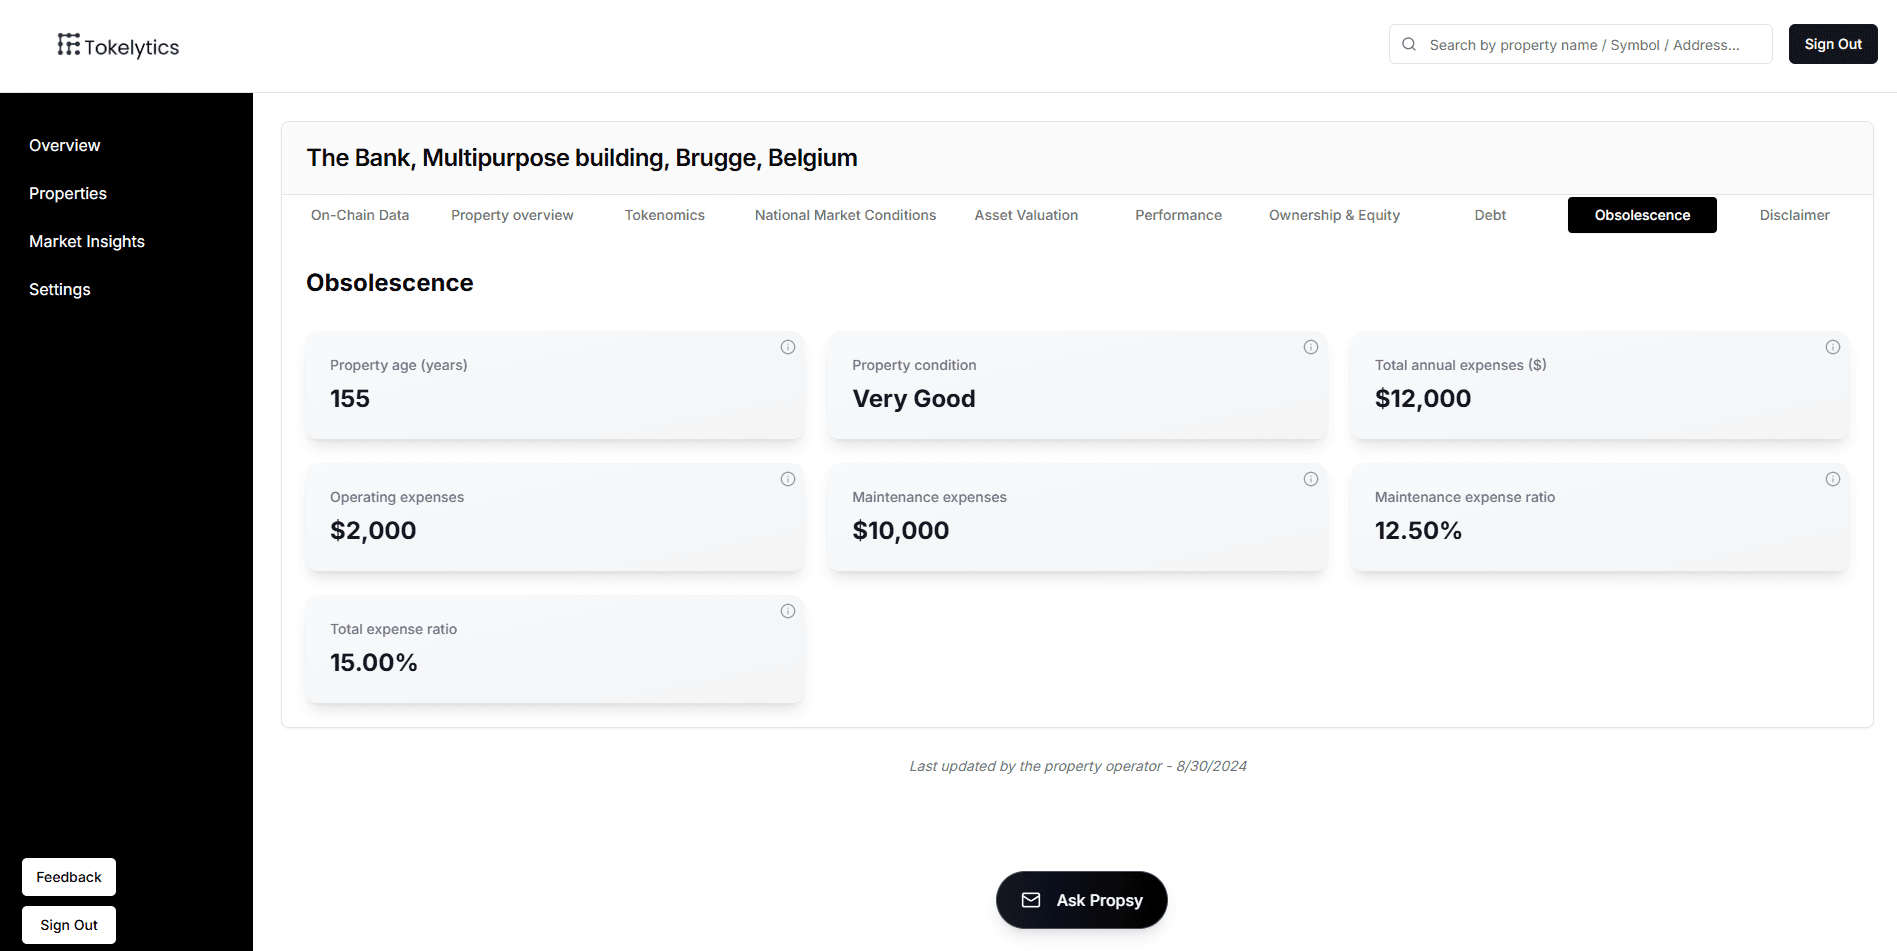
Task: Click the Tokelytics logo
Action: [x=117, y=46]
